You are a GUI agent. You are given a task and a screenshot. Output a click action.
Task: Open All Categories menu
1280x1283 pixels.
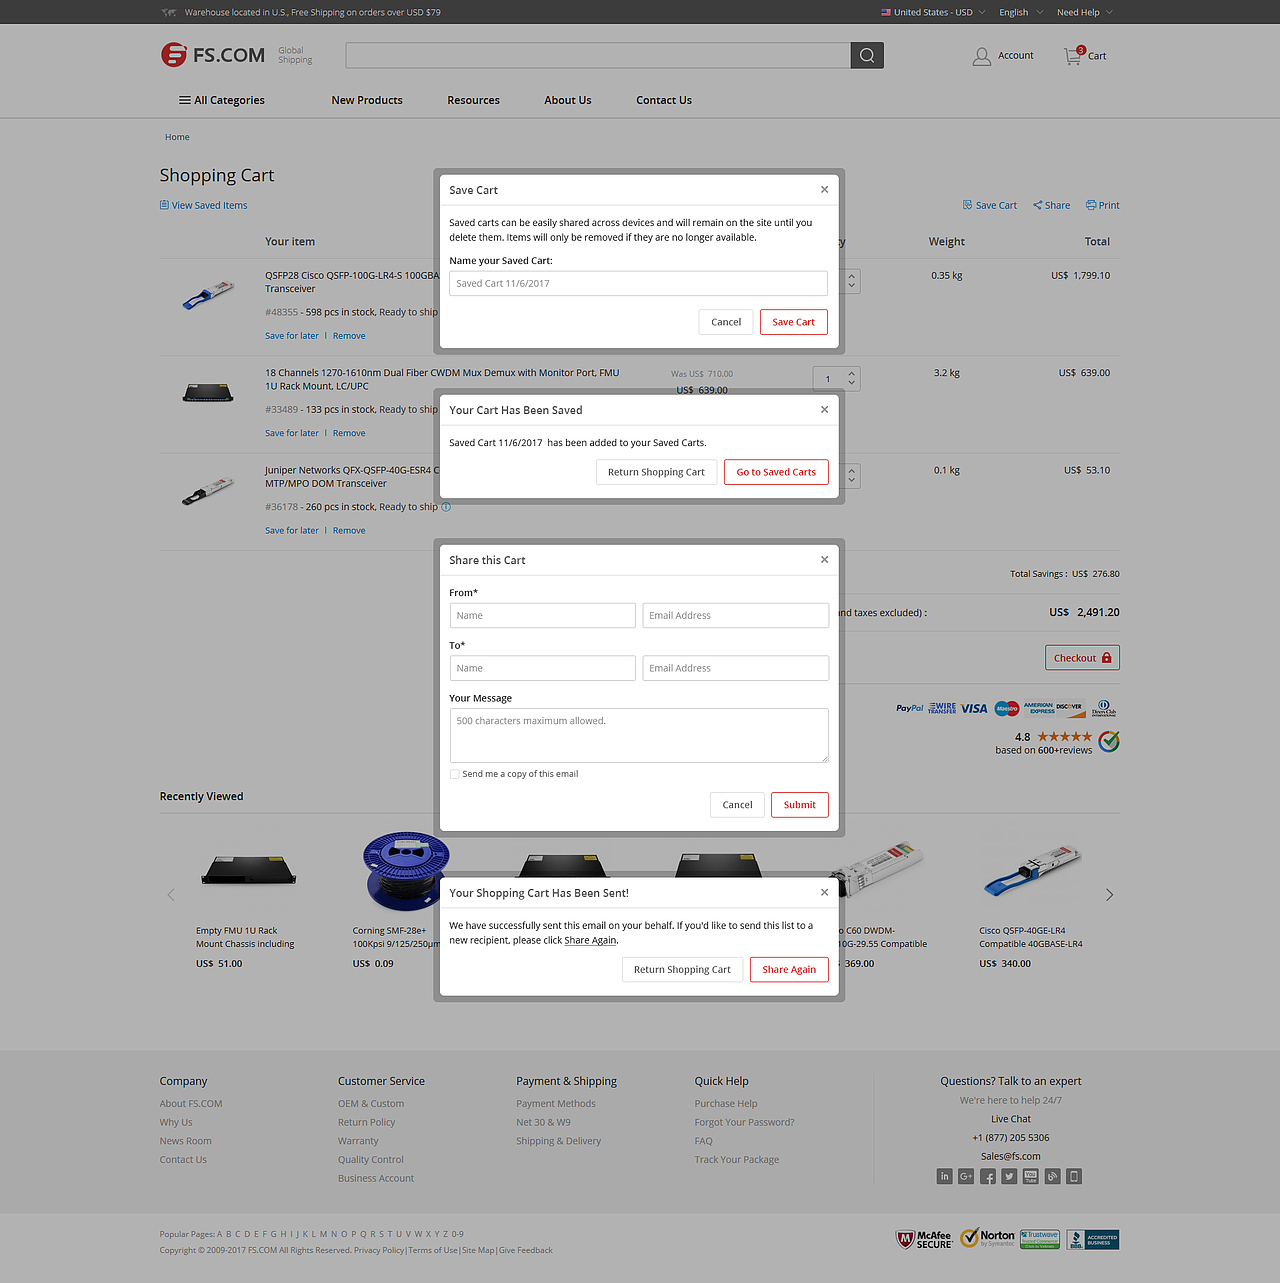222,100
